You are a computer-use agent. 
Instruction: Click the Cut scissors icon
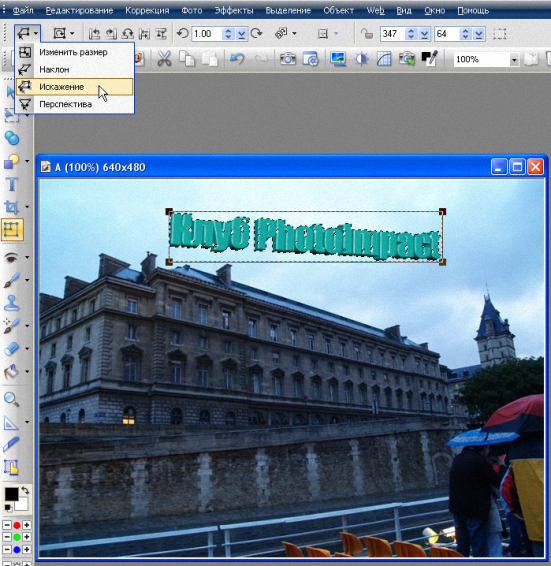[164, 58]
